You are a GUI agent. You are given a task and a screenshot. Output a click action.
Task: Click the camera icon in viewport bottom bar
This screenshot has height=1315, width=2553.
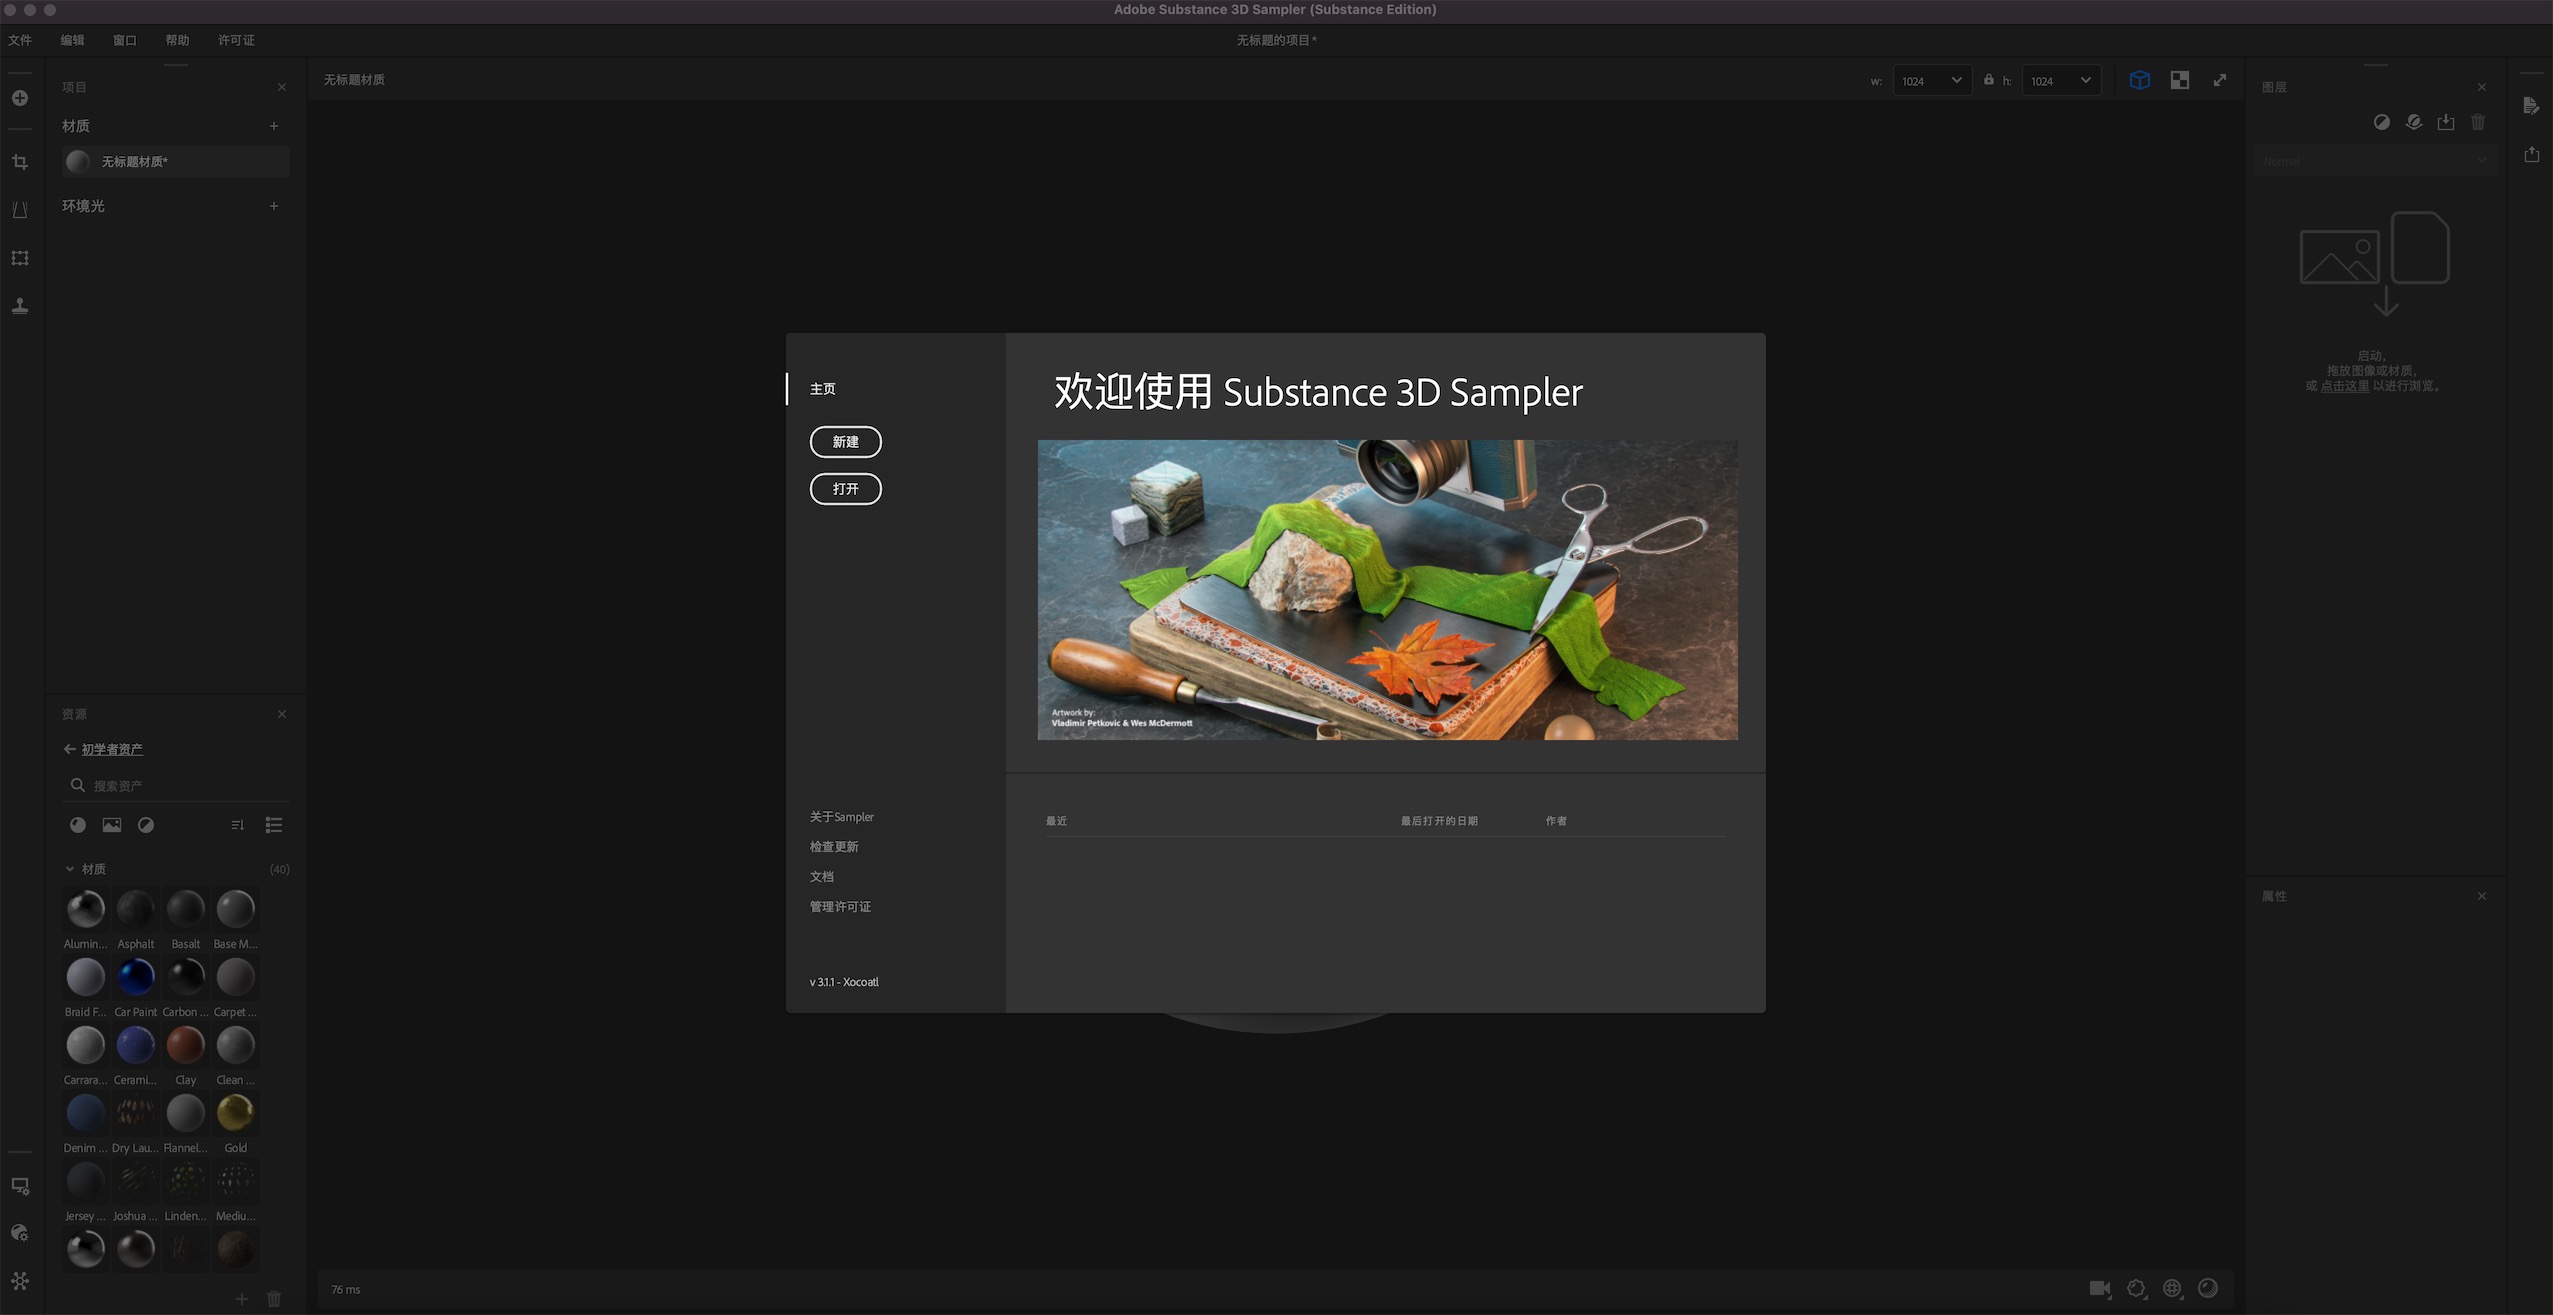pyautogui.click(x=2100, y=1289)
